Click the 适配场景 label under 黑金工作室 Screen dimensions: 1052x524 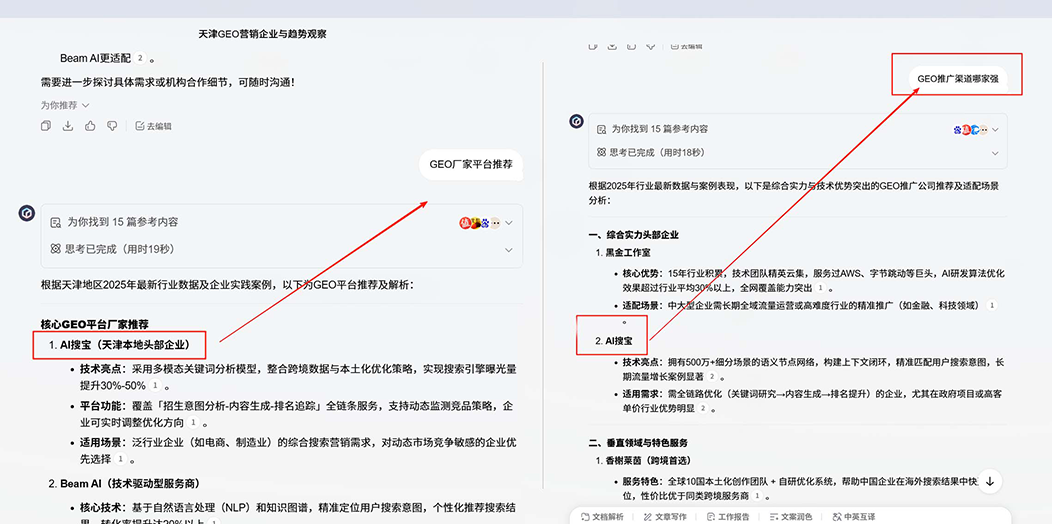coord(644,306)
